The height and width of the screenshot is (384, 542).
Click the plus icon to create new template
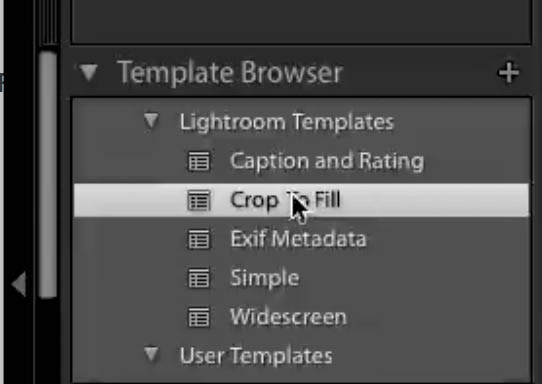click(508, 73)
